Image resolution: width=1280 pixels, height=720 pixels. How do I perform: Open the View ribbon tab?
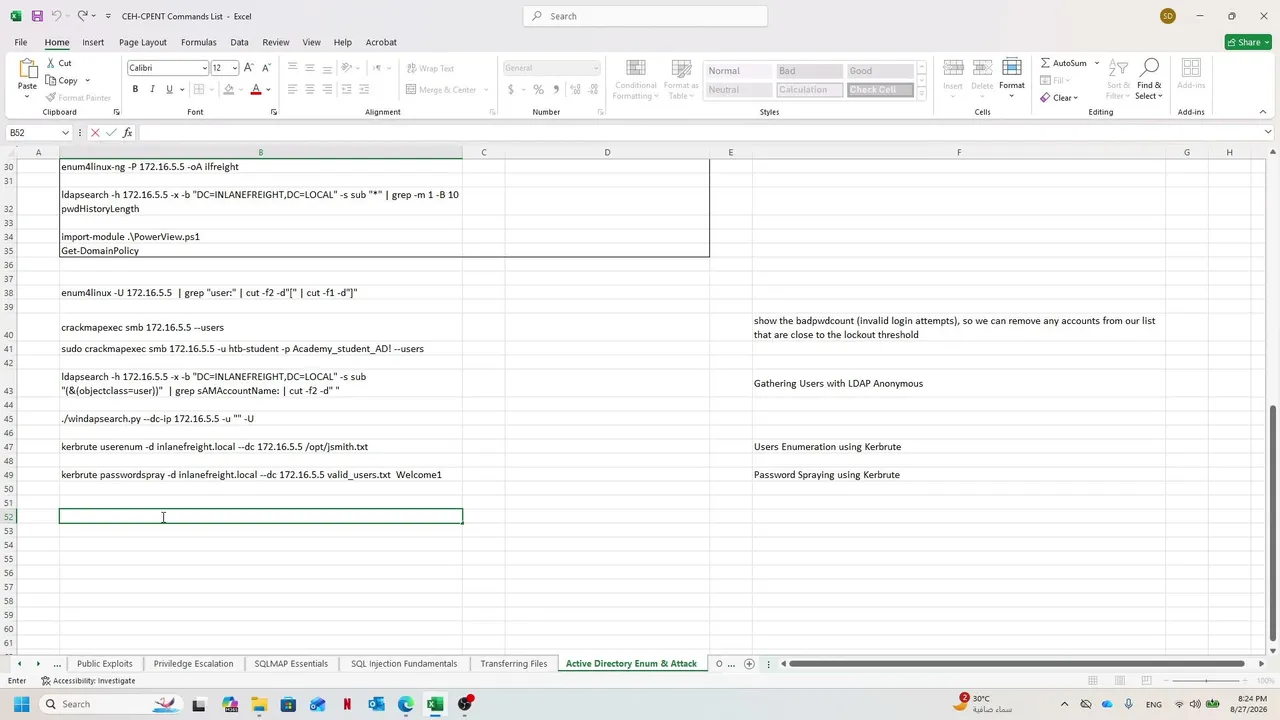[x=312, y=42]
